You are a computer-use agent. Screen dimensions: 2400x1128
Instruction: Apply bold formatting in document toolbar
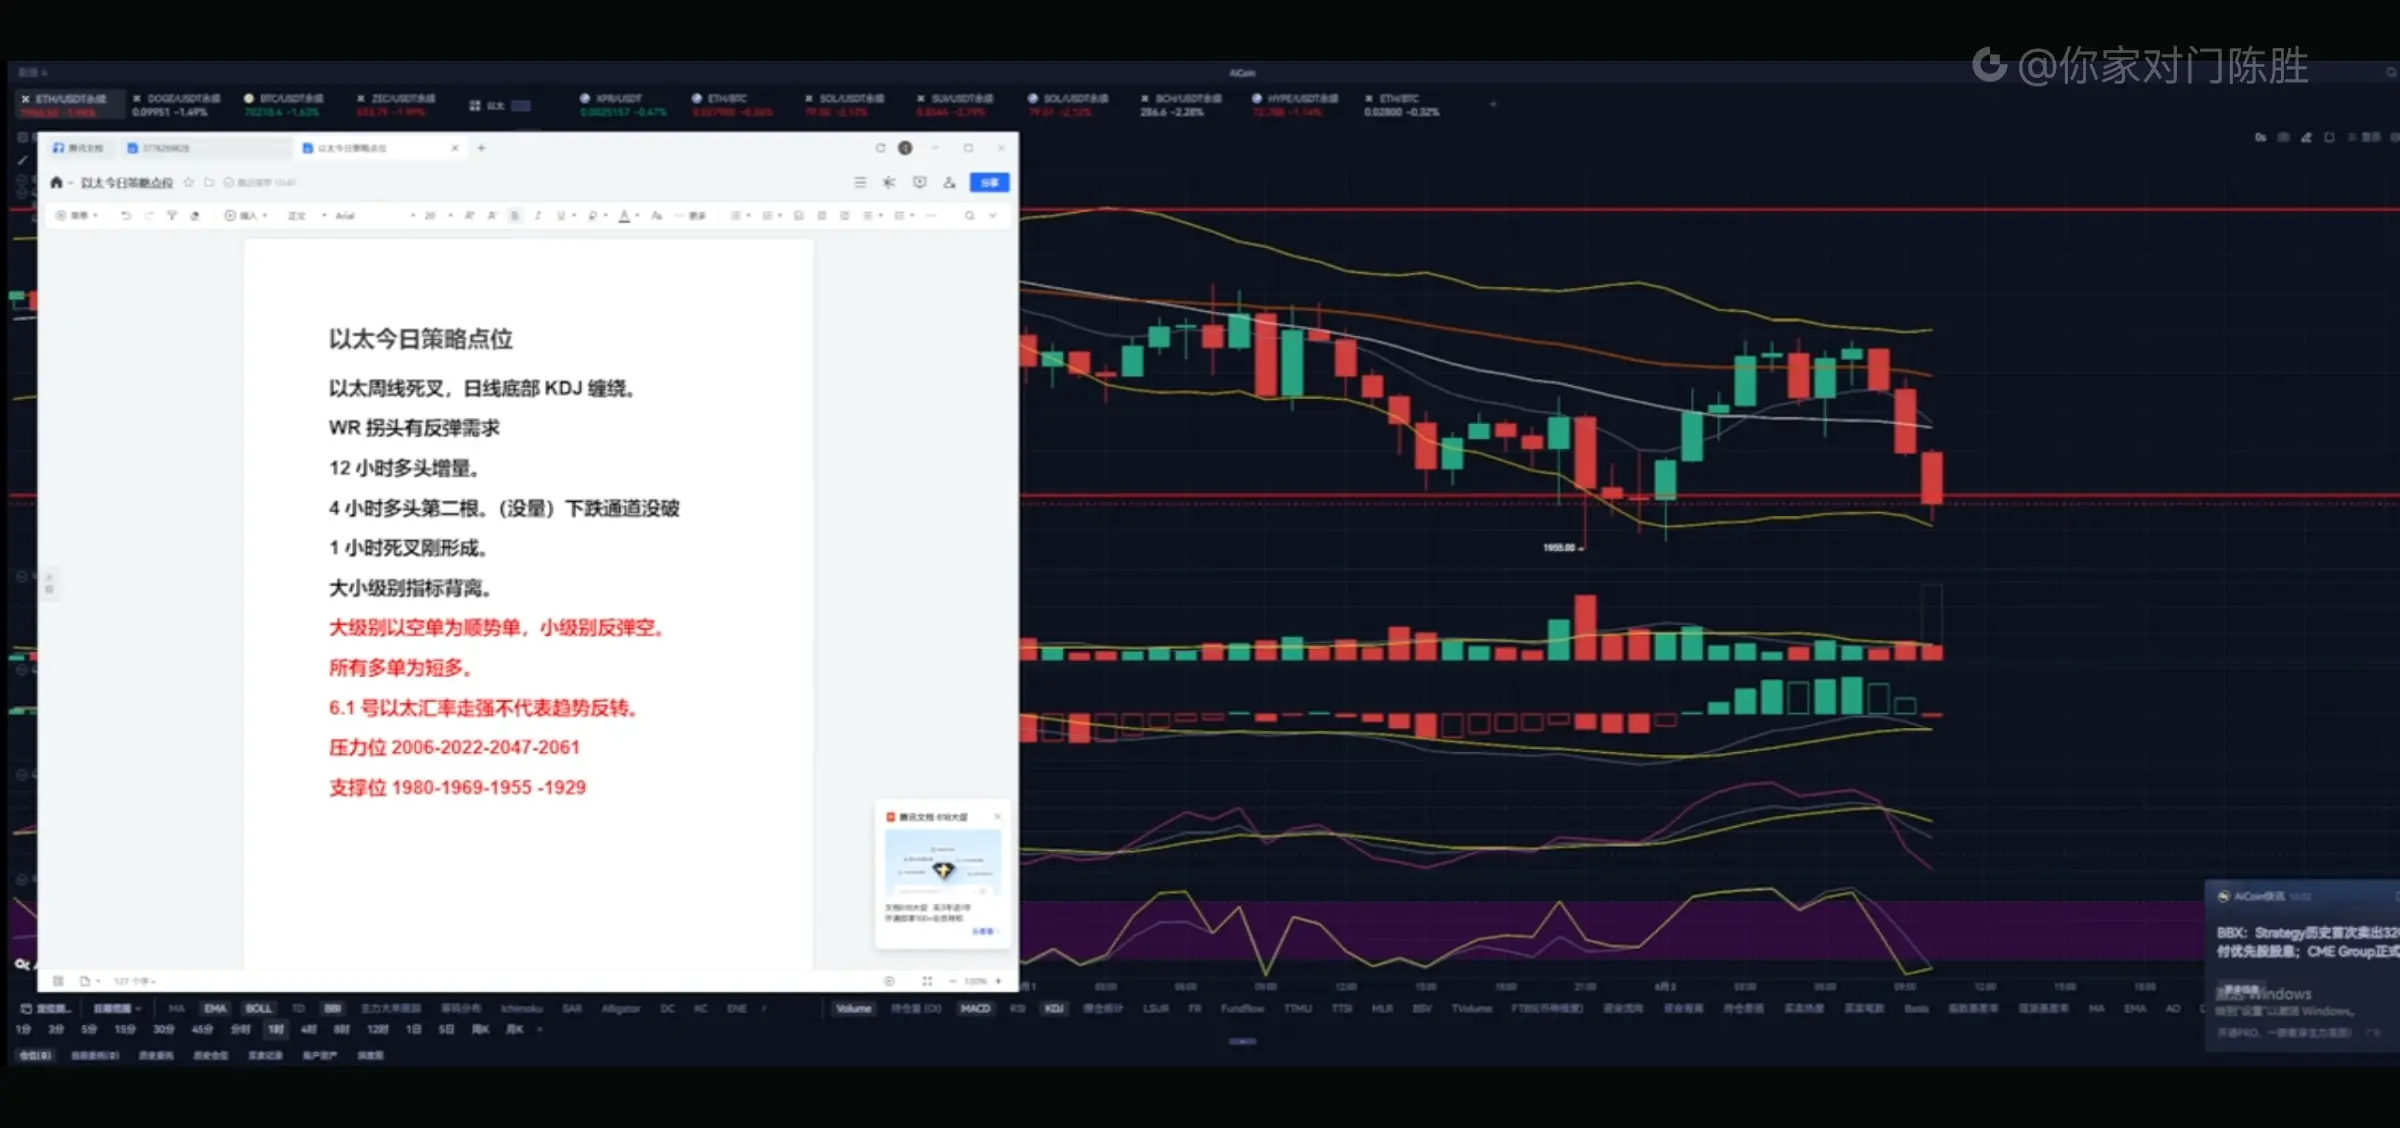tap(515, 215)
